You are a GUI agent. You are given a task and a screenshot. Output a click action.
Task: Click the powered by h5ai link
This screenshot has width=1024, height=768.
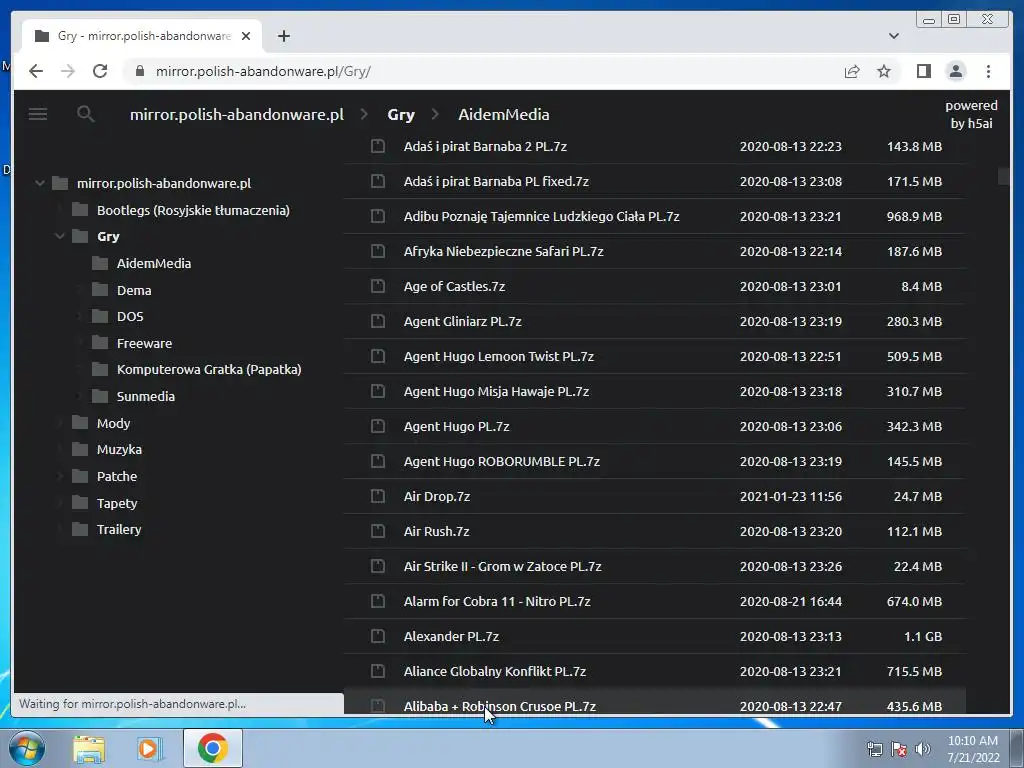tap(971, 114)
